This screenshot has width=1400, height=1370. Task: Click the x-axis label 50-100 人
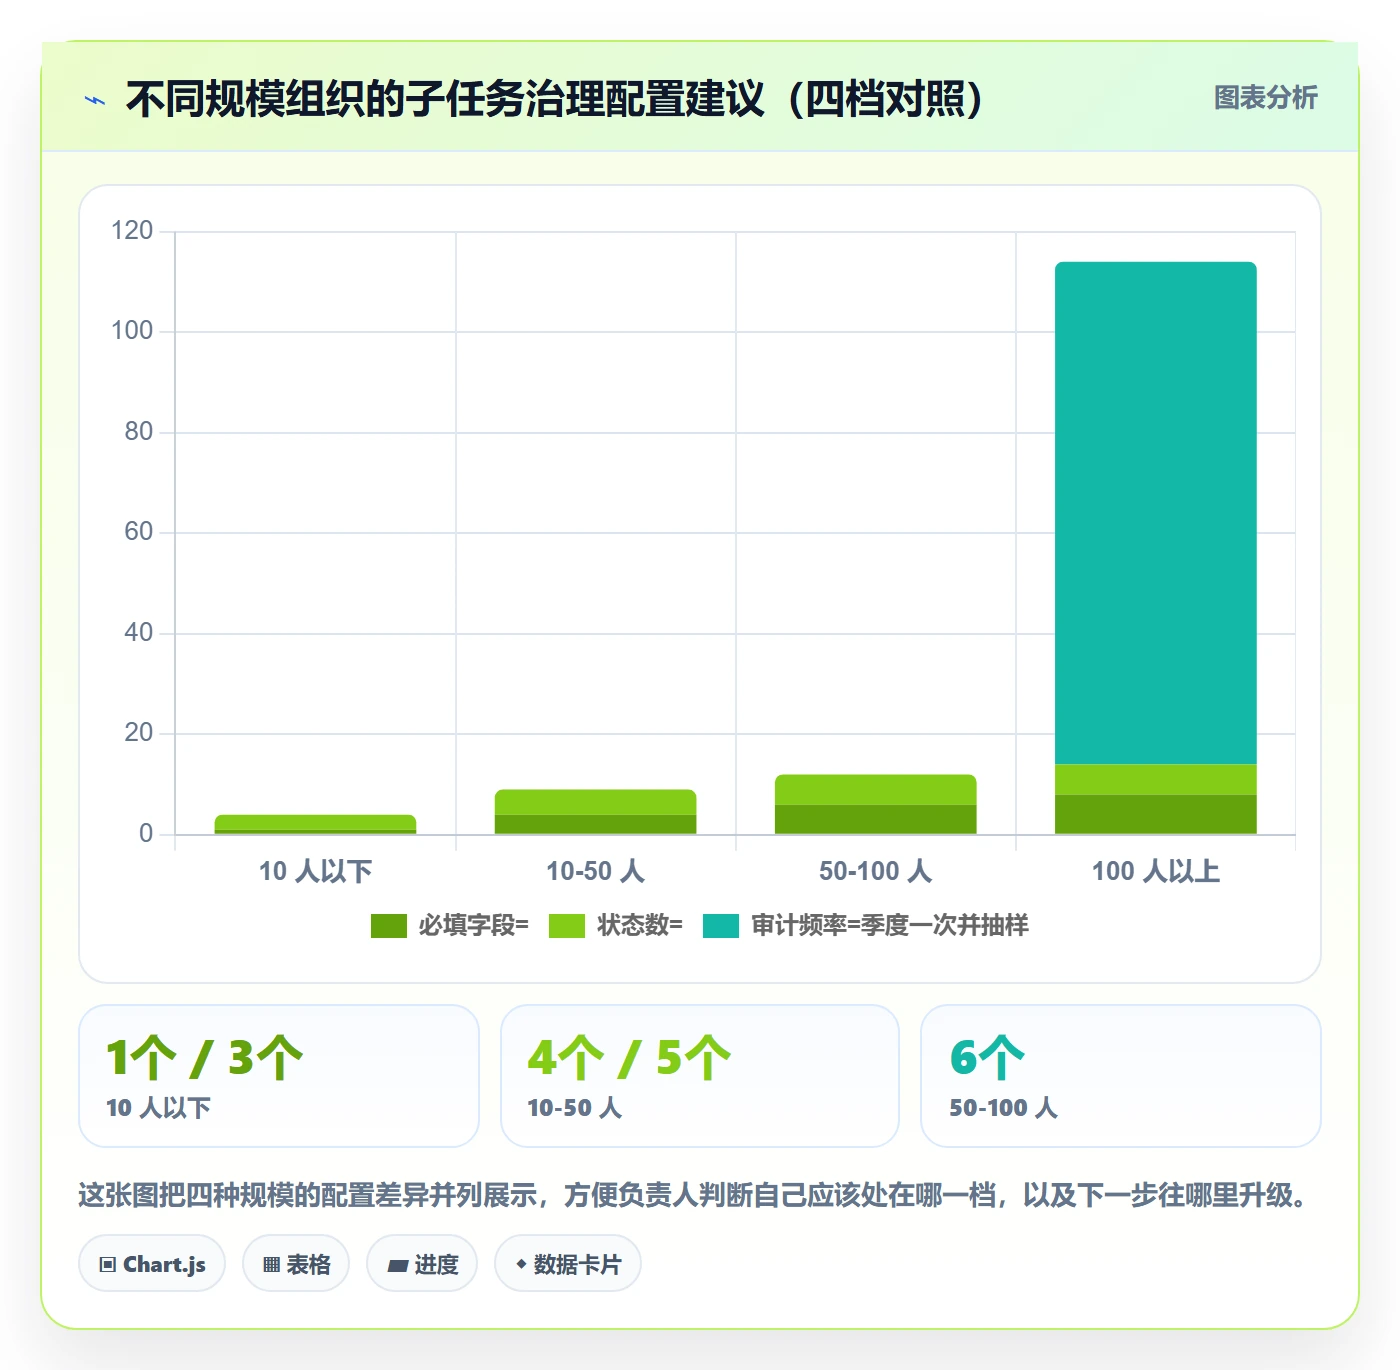(876, 871)
